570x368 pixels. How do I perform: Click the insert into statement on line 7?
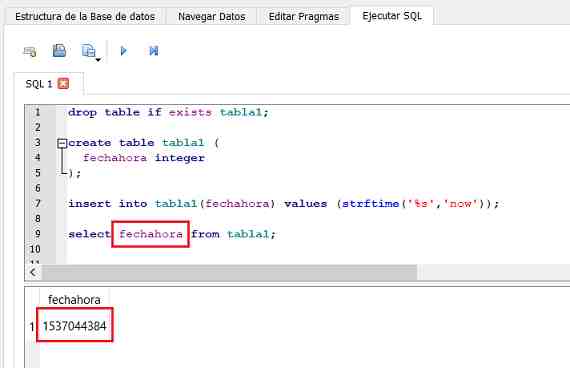coord(284,204)
